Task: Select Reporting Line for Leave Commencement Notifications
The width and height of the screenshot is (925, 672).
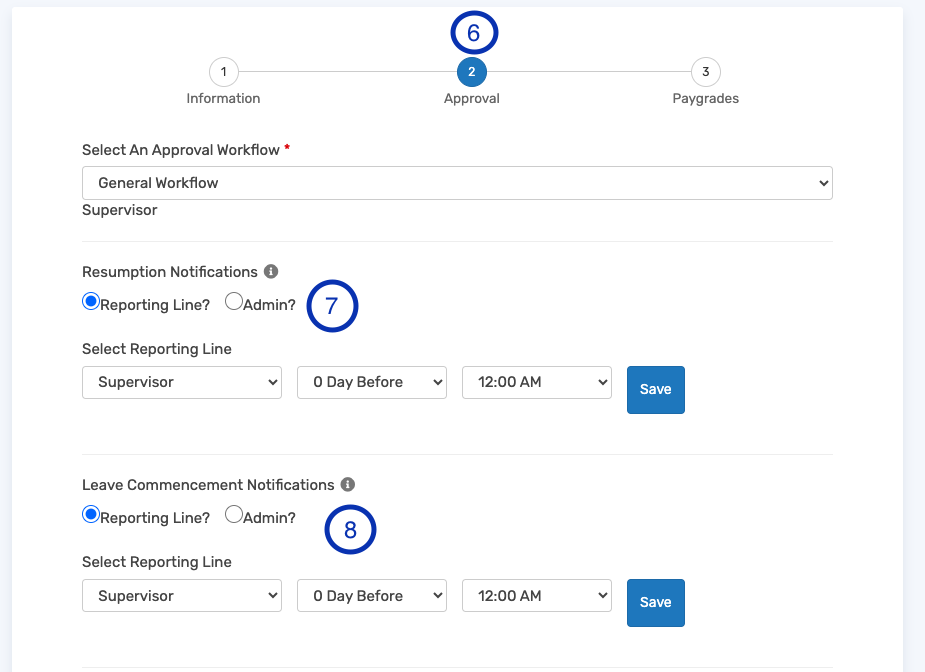Action: coord(90,513)
